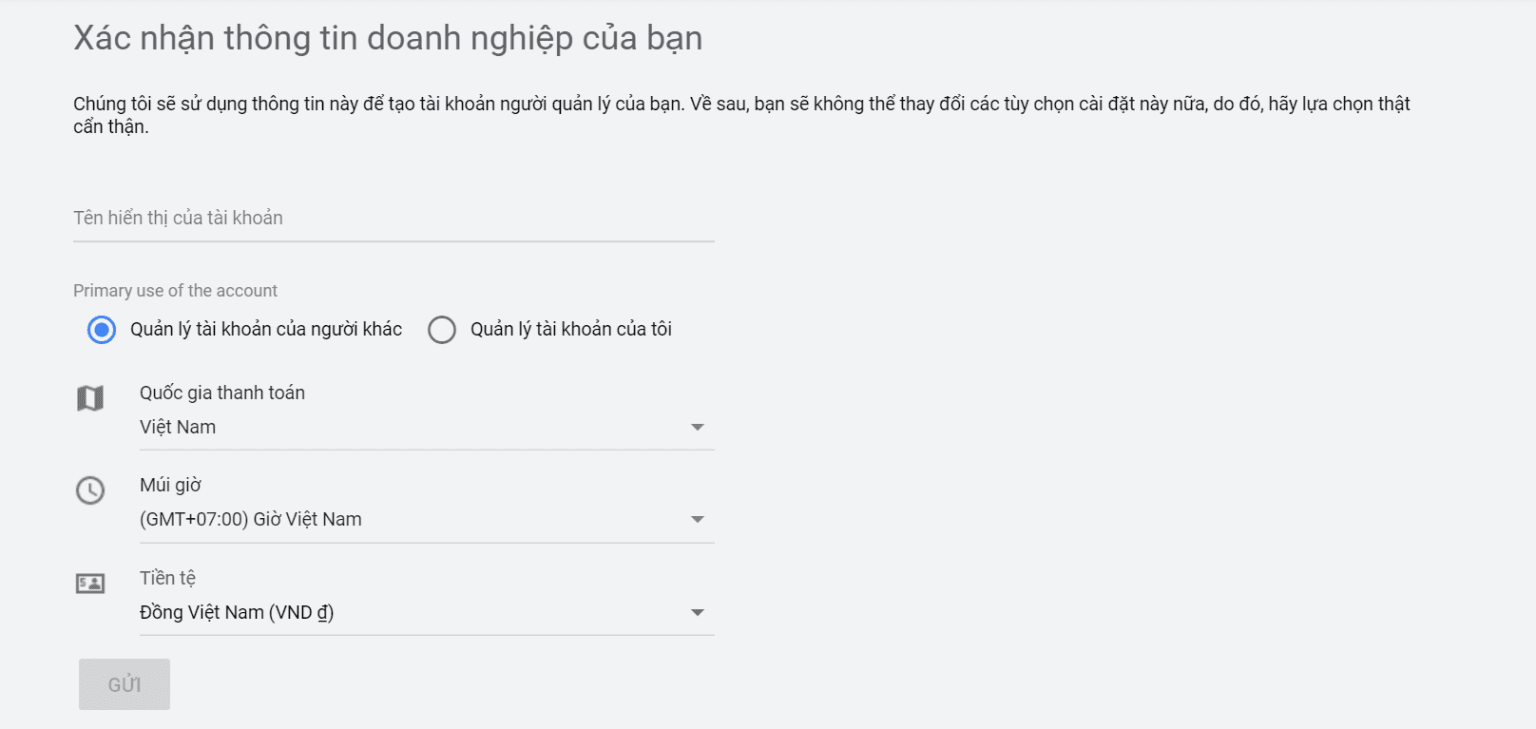Expand the currency dropdown arrow
1536x729 pixels.
tap(697, 613)
